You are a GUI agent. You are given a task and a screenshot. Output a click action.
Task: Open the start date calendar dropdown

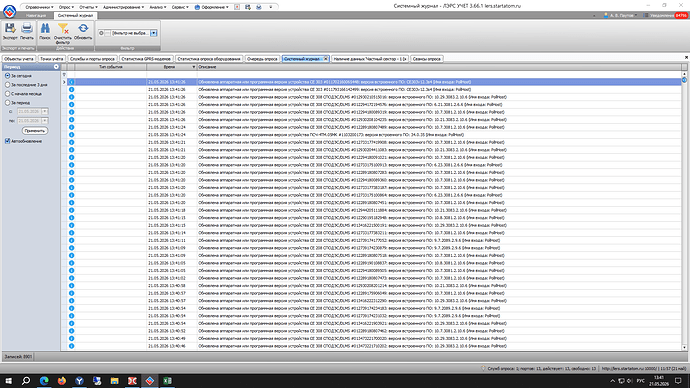click(x=44, y=111)
